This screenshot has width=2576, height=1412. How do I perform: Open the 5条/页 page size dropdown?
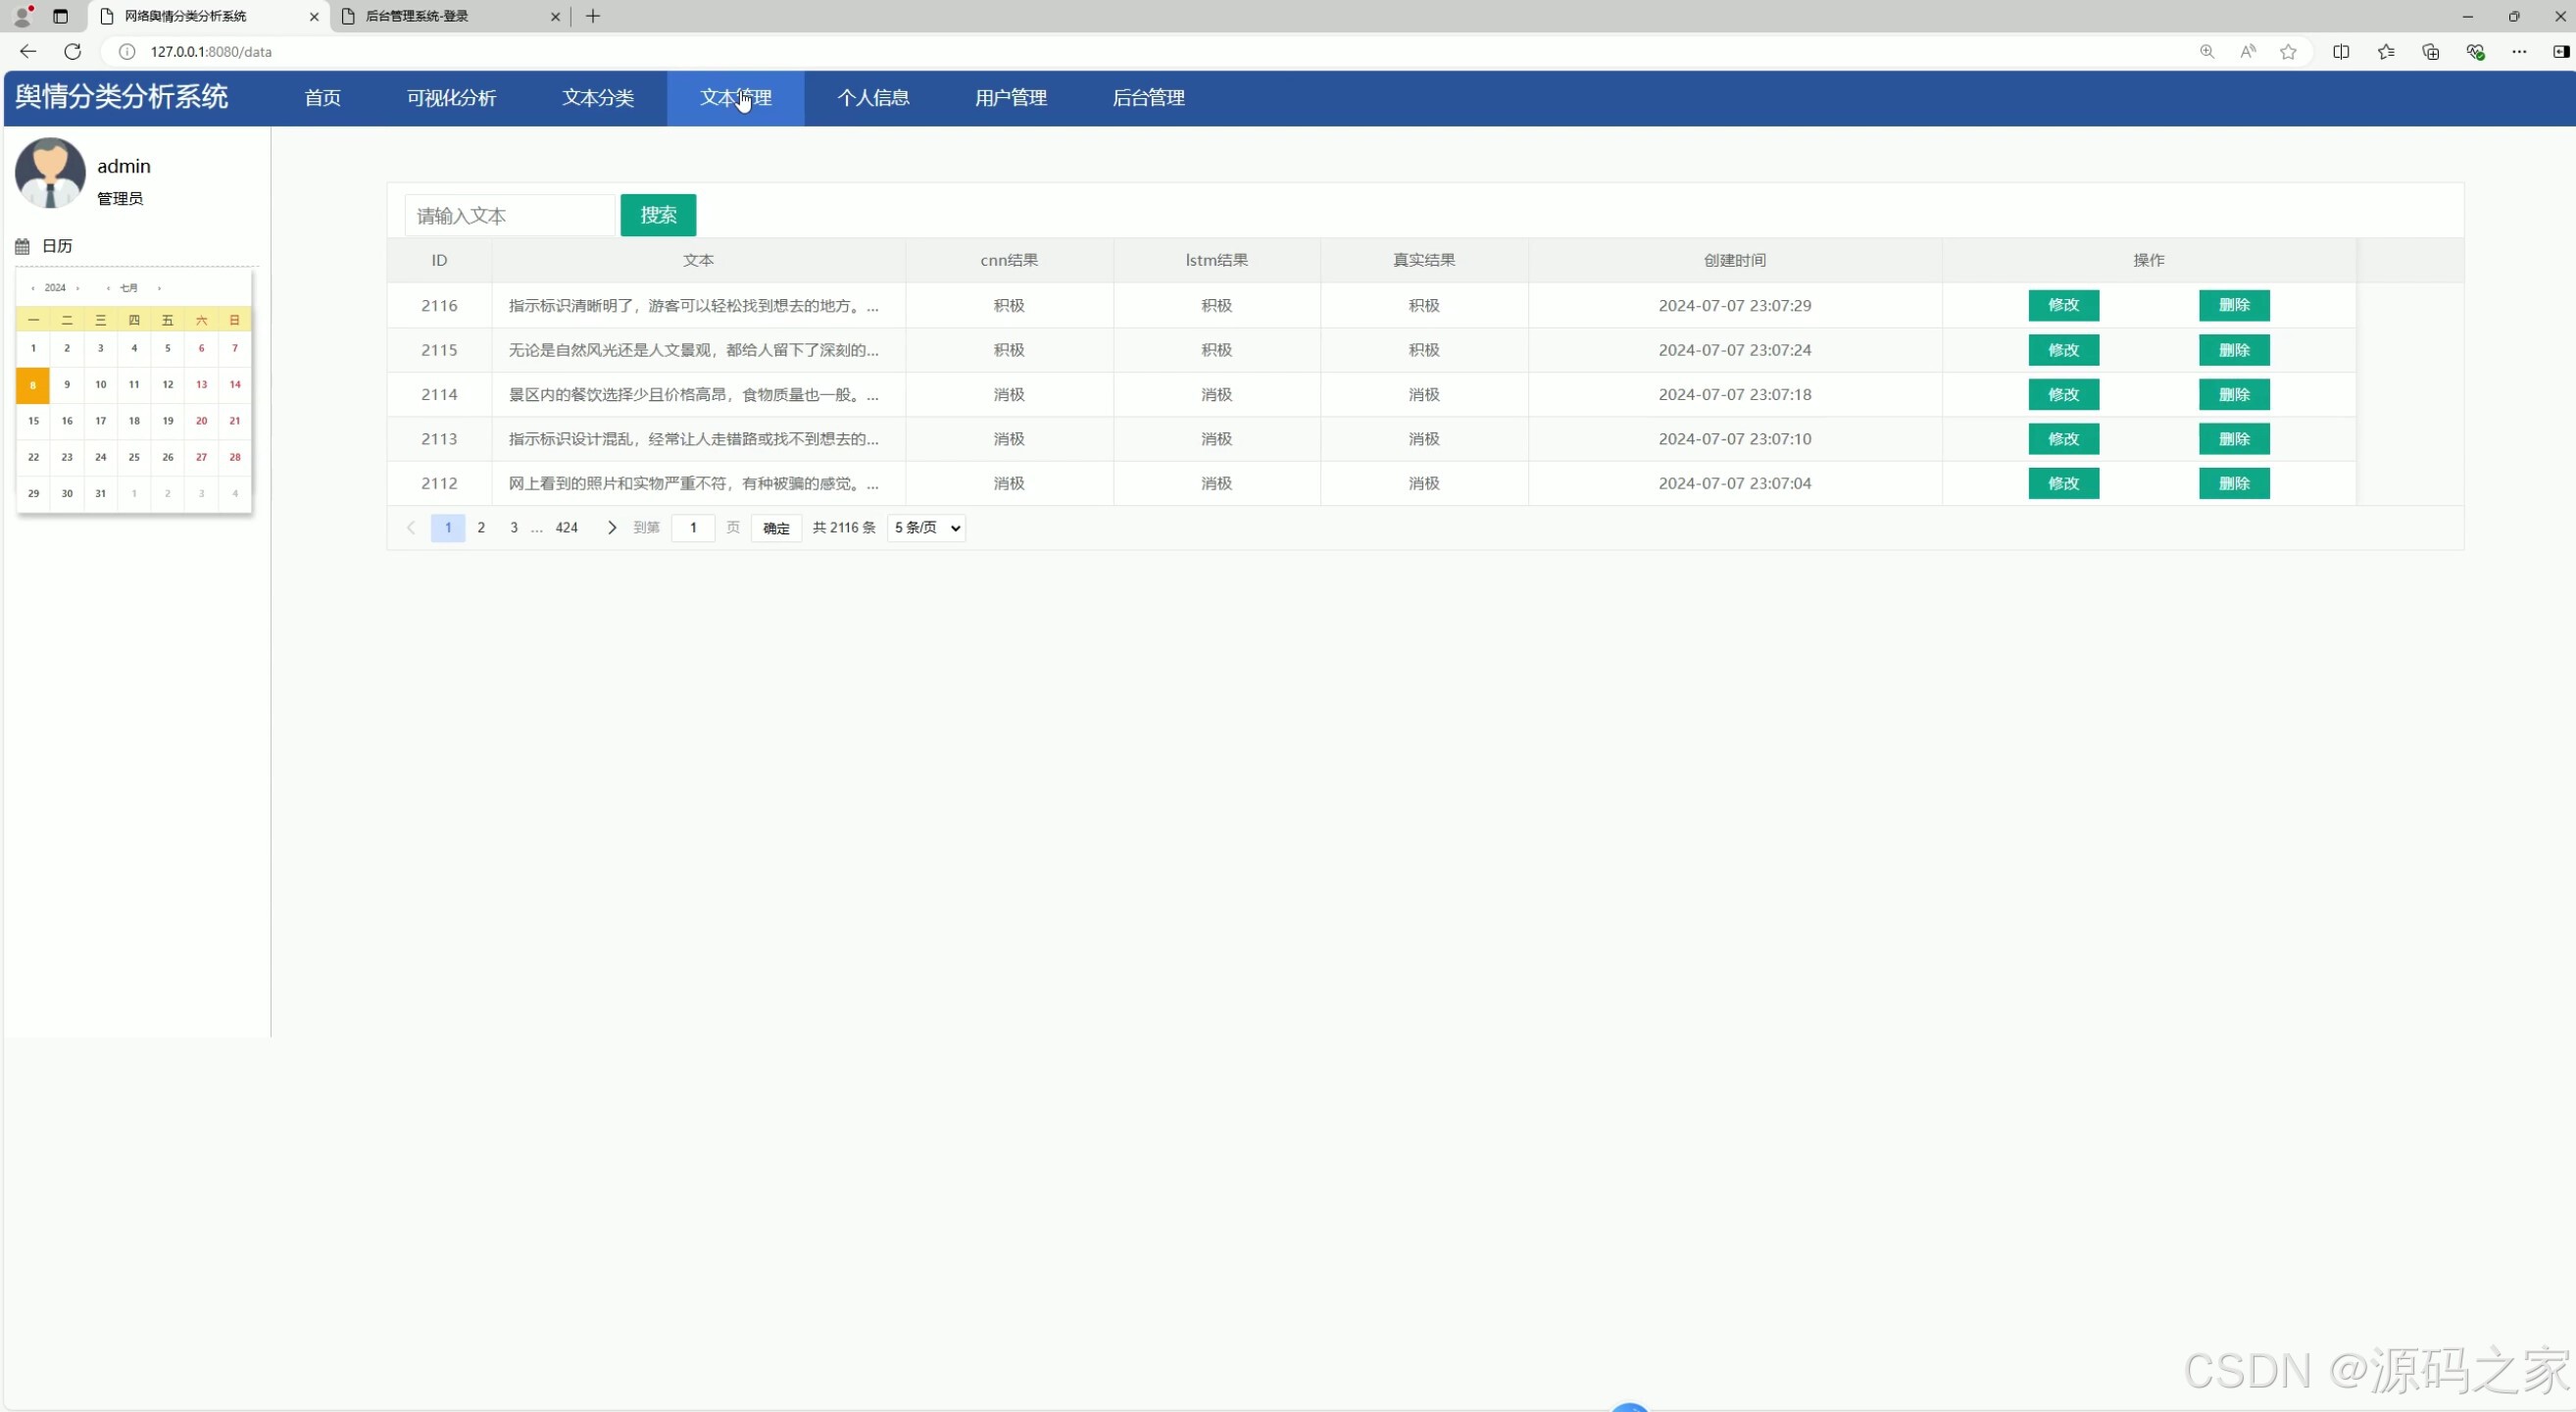(x=926, y=528)
